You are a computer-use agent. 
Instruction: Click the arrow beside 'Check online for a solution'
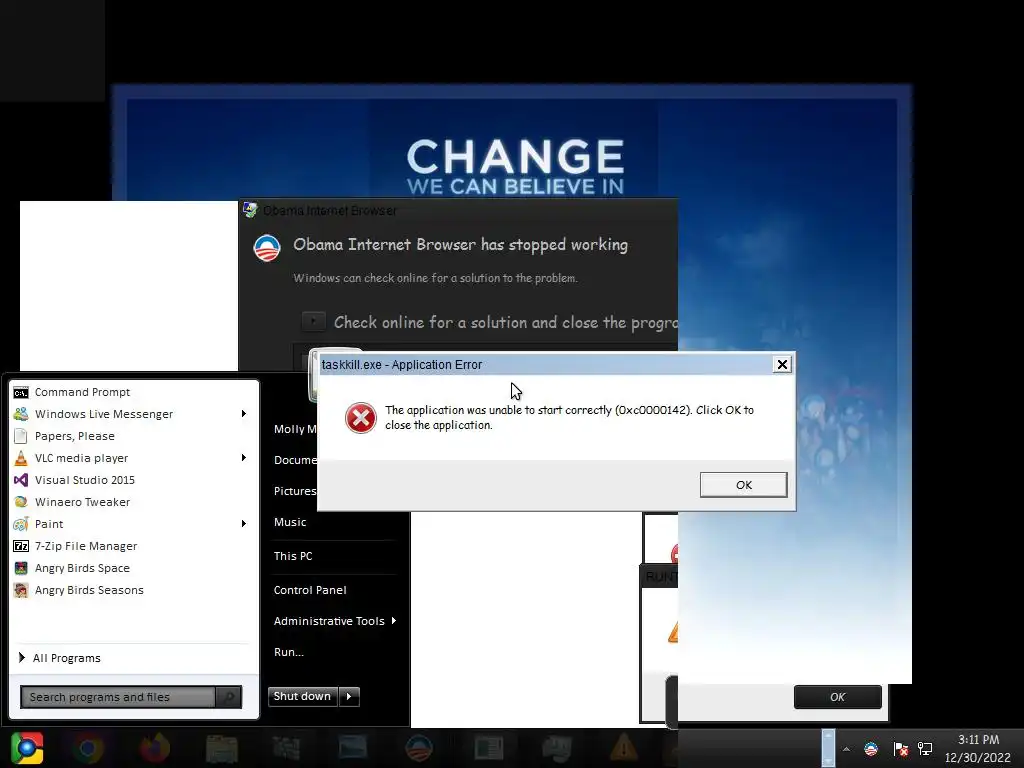point(313,321)
